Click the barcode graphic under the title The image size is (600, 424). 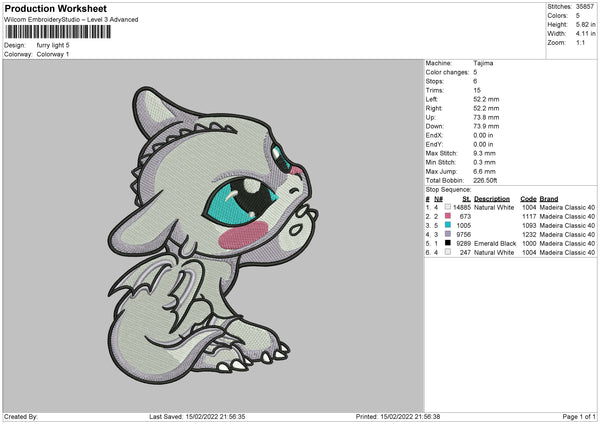58,32
